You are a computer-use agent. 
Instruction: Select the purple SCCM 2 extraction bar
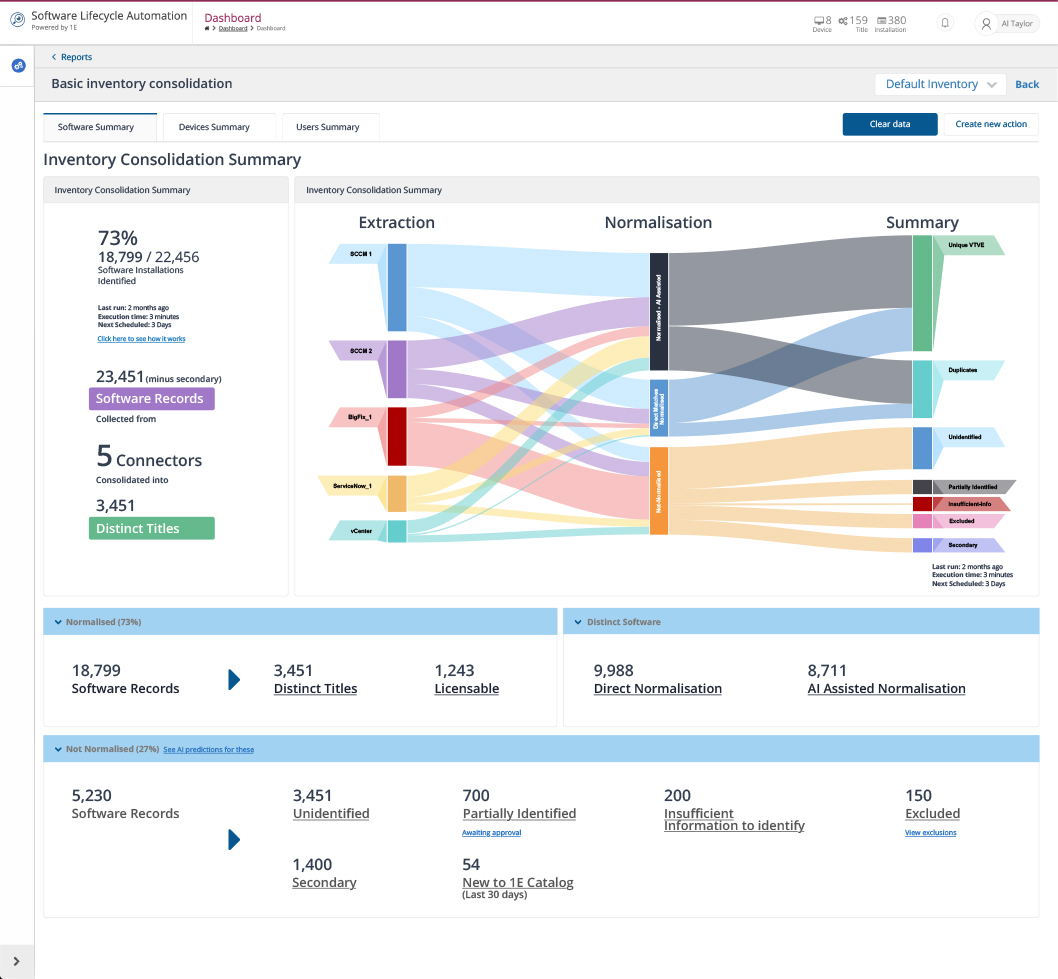tap(397, 369)
